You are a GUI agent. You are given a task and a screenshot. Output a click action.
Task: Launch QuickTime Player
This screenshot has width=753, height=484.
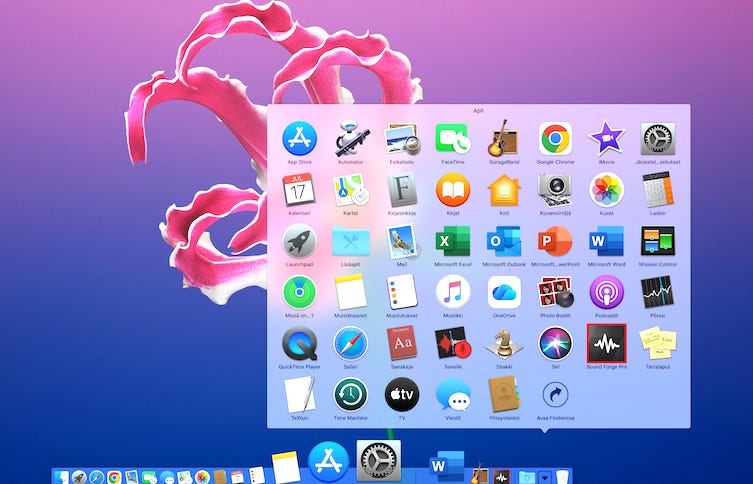[299, 344]
